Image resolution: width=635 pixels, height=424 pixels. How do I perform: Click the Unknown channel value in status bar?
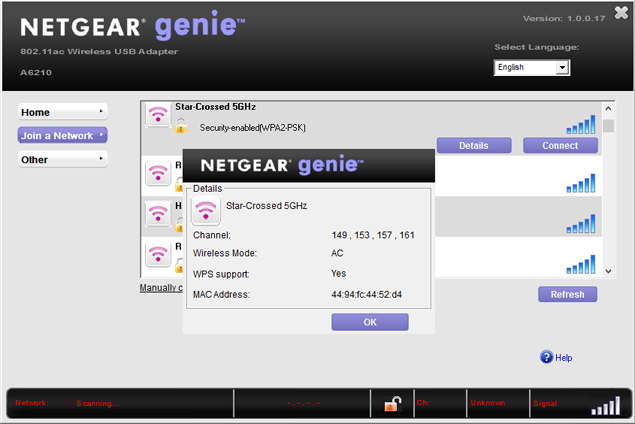click(x=488, y=403)
